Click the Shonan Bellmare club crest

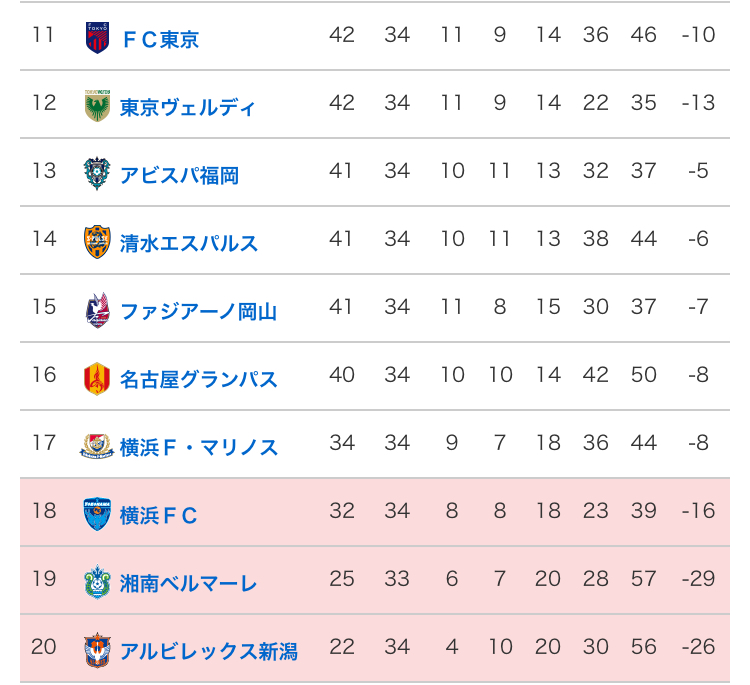(97, 582)
